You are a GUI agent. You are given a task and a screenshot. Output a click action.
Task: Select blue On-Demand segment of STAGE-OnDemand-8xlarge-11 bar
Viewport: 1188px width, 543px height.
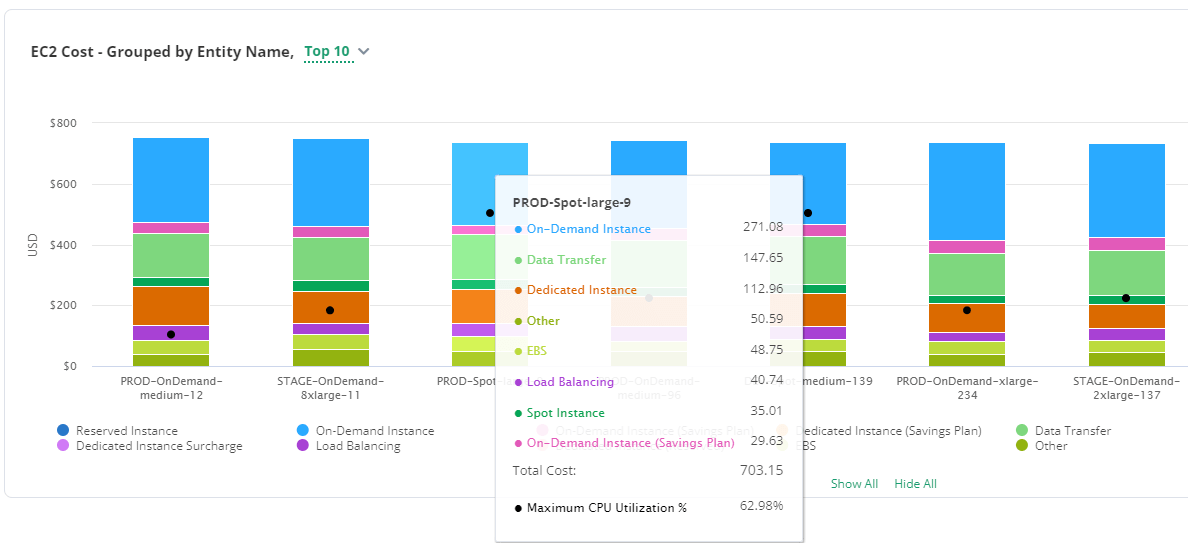[x=330, y=183]
